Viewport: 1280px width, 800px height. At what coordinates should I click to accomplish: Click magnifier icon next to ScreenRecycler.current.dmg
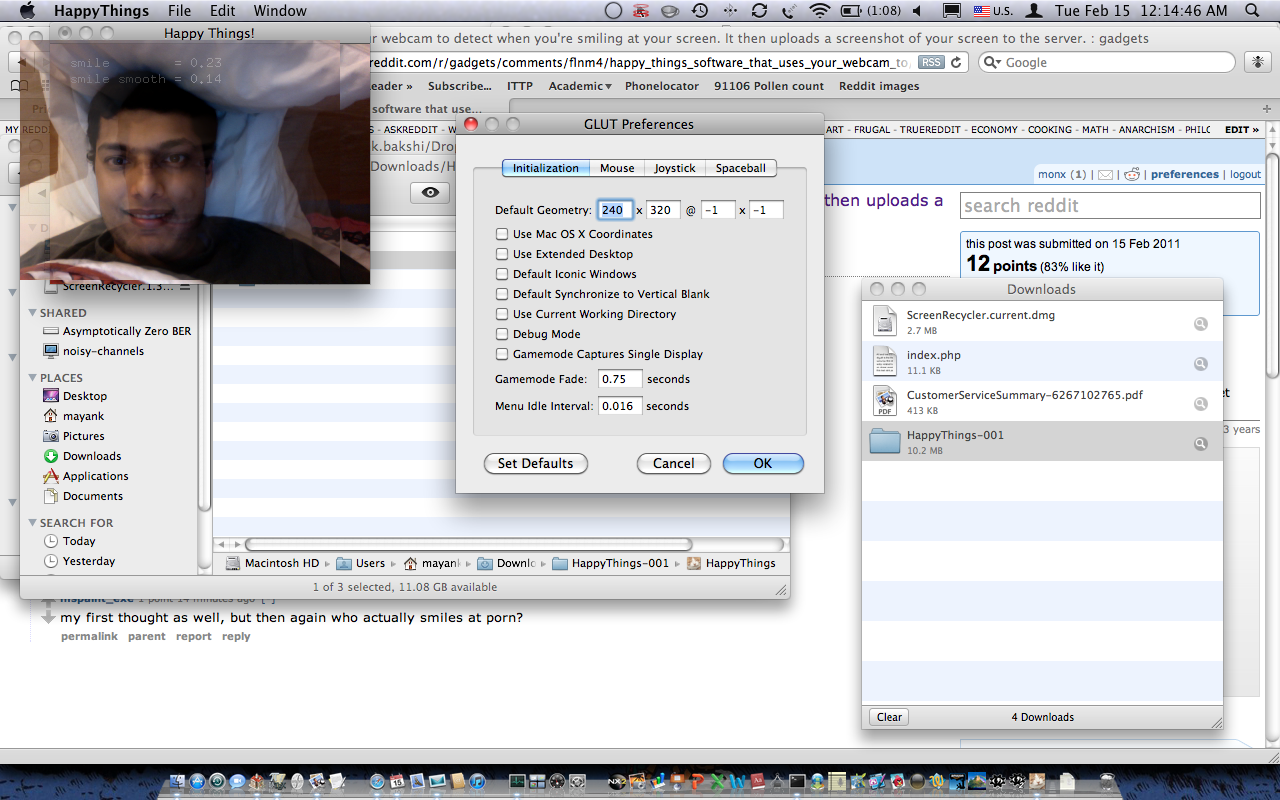[x=1200, y=324]
